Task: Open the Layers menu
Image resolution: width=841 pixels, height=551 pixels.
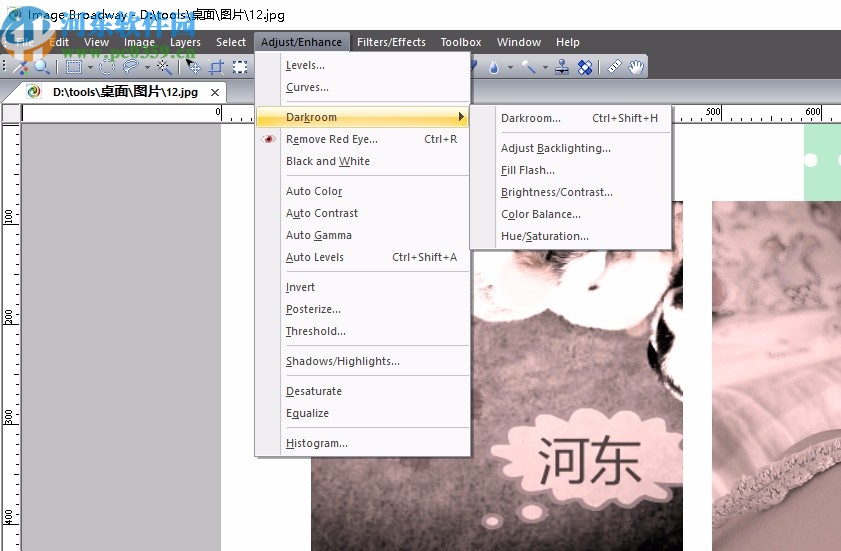Action: coord(185,42)
